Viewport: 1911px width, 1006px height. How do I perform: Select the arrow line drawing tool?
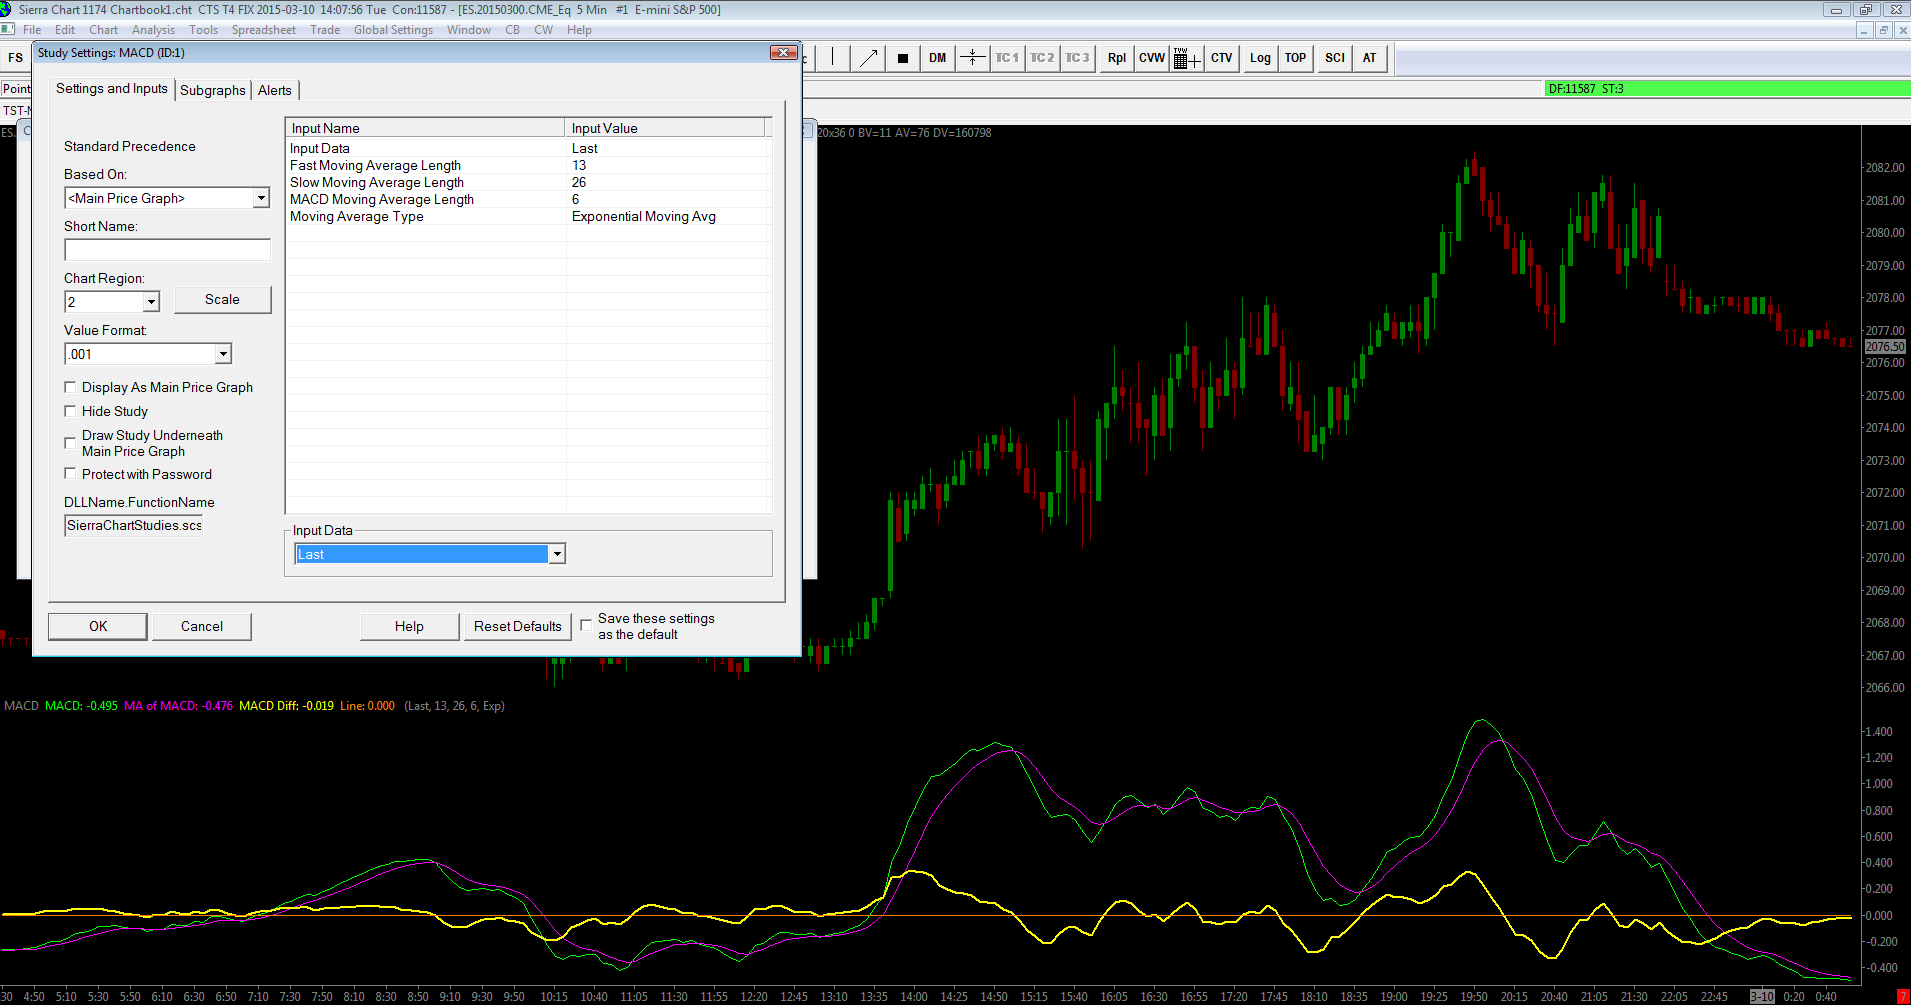[868, 58]
